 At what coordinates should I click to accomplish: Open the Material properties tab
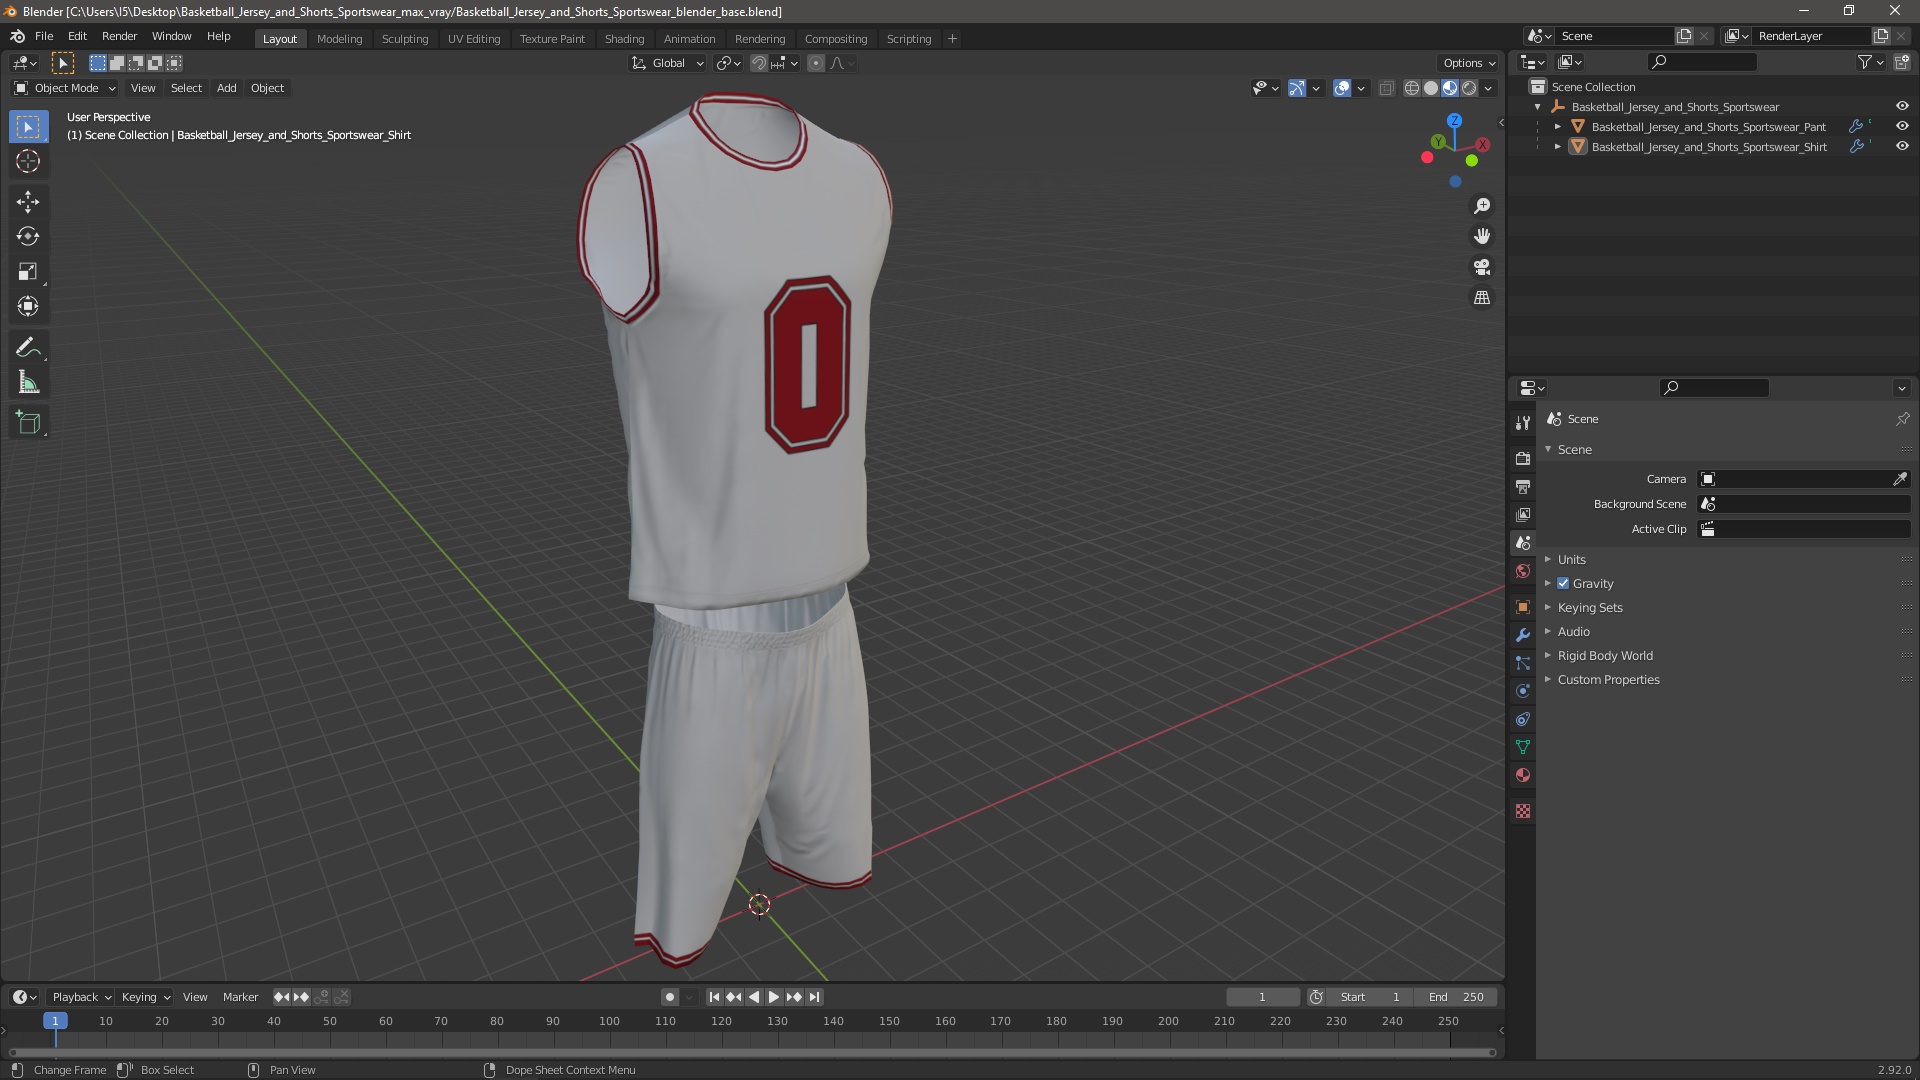[1523, 775]
